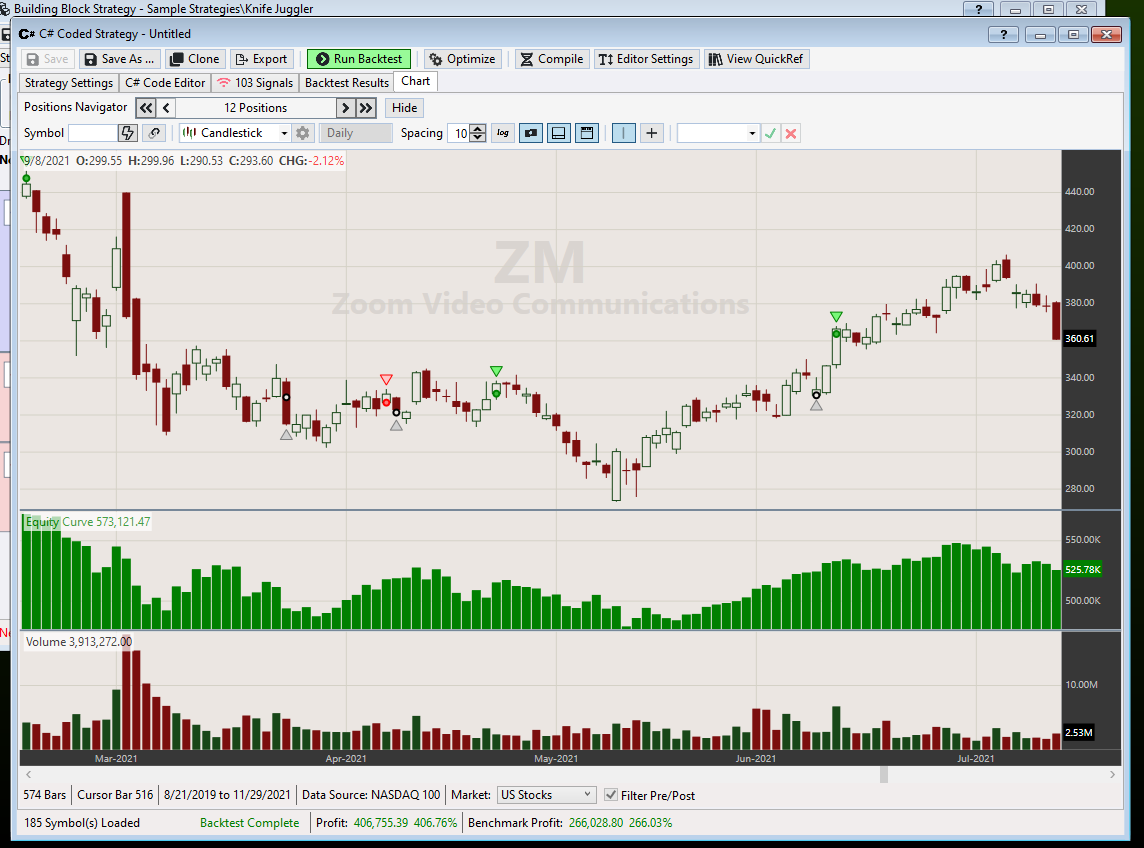Toggle the status banner icon button
Image resolution: width=1144 pixels, height=848 pixels.
[530, 133]
